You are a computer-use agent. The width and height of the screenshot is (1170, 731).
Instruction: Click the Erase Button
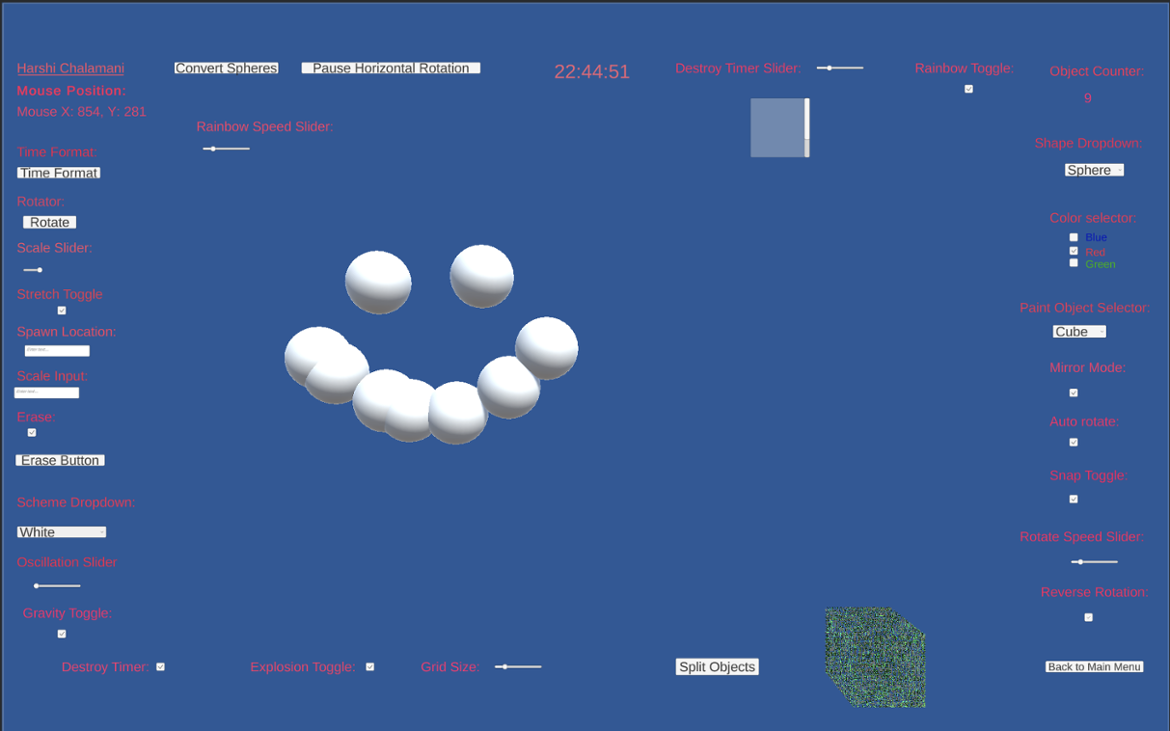tap(60, 460)
